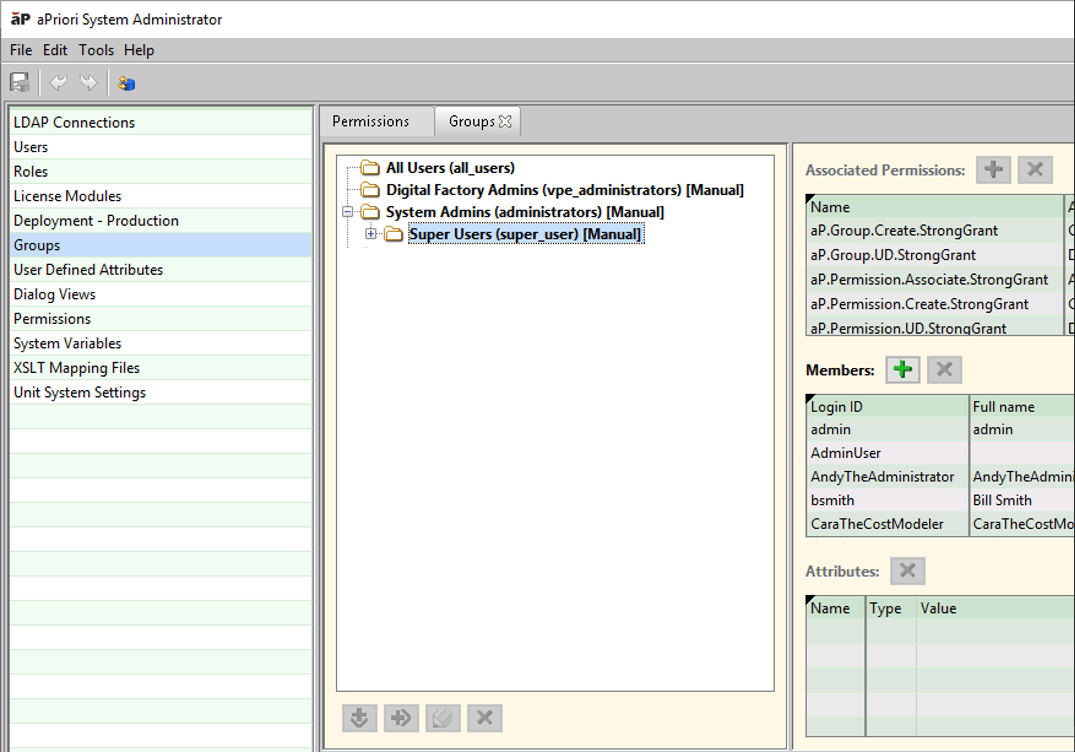Click the attributes Type column header
Image resolution: width=1075 pixels, height=752 pixels.
pos(891,608)
